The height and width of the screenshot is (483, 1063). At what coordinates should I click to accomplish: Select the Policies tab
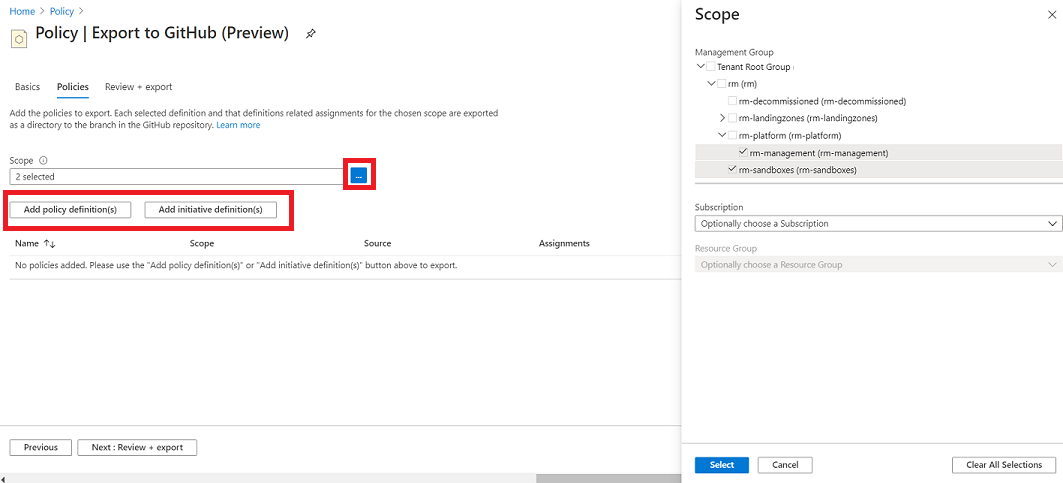pos(73,87)
